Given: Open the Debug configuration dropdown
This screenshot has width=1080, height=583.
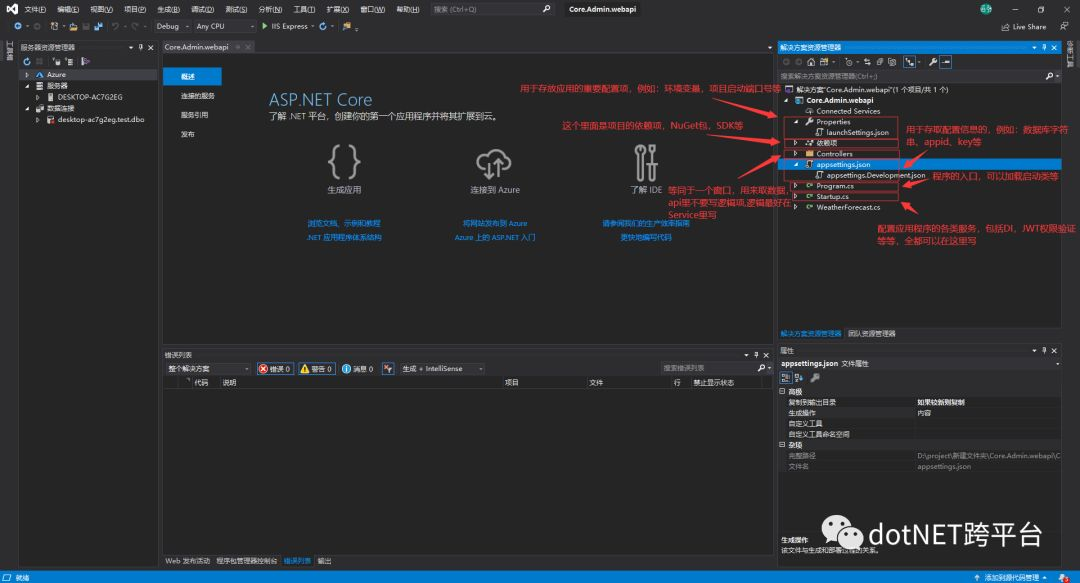Looking at the screenshot, I should (172, 26).
